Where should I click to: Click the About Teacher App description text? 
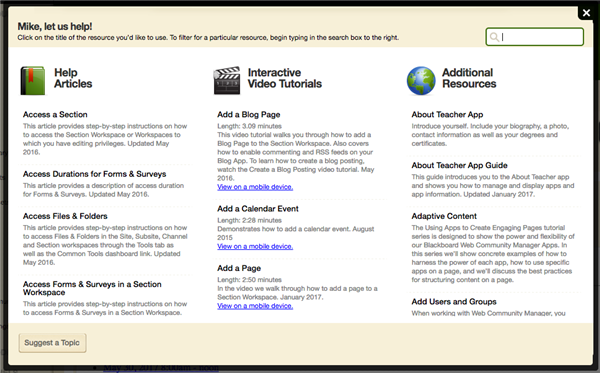(x=490, y=135)
